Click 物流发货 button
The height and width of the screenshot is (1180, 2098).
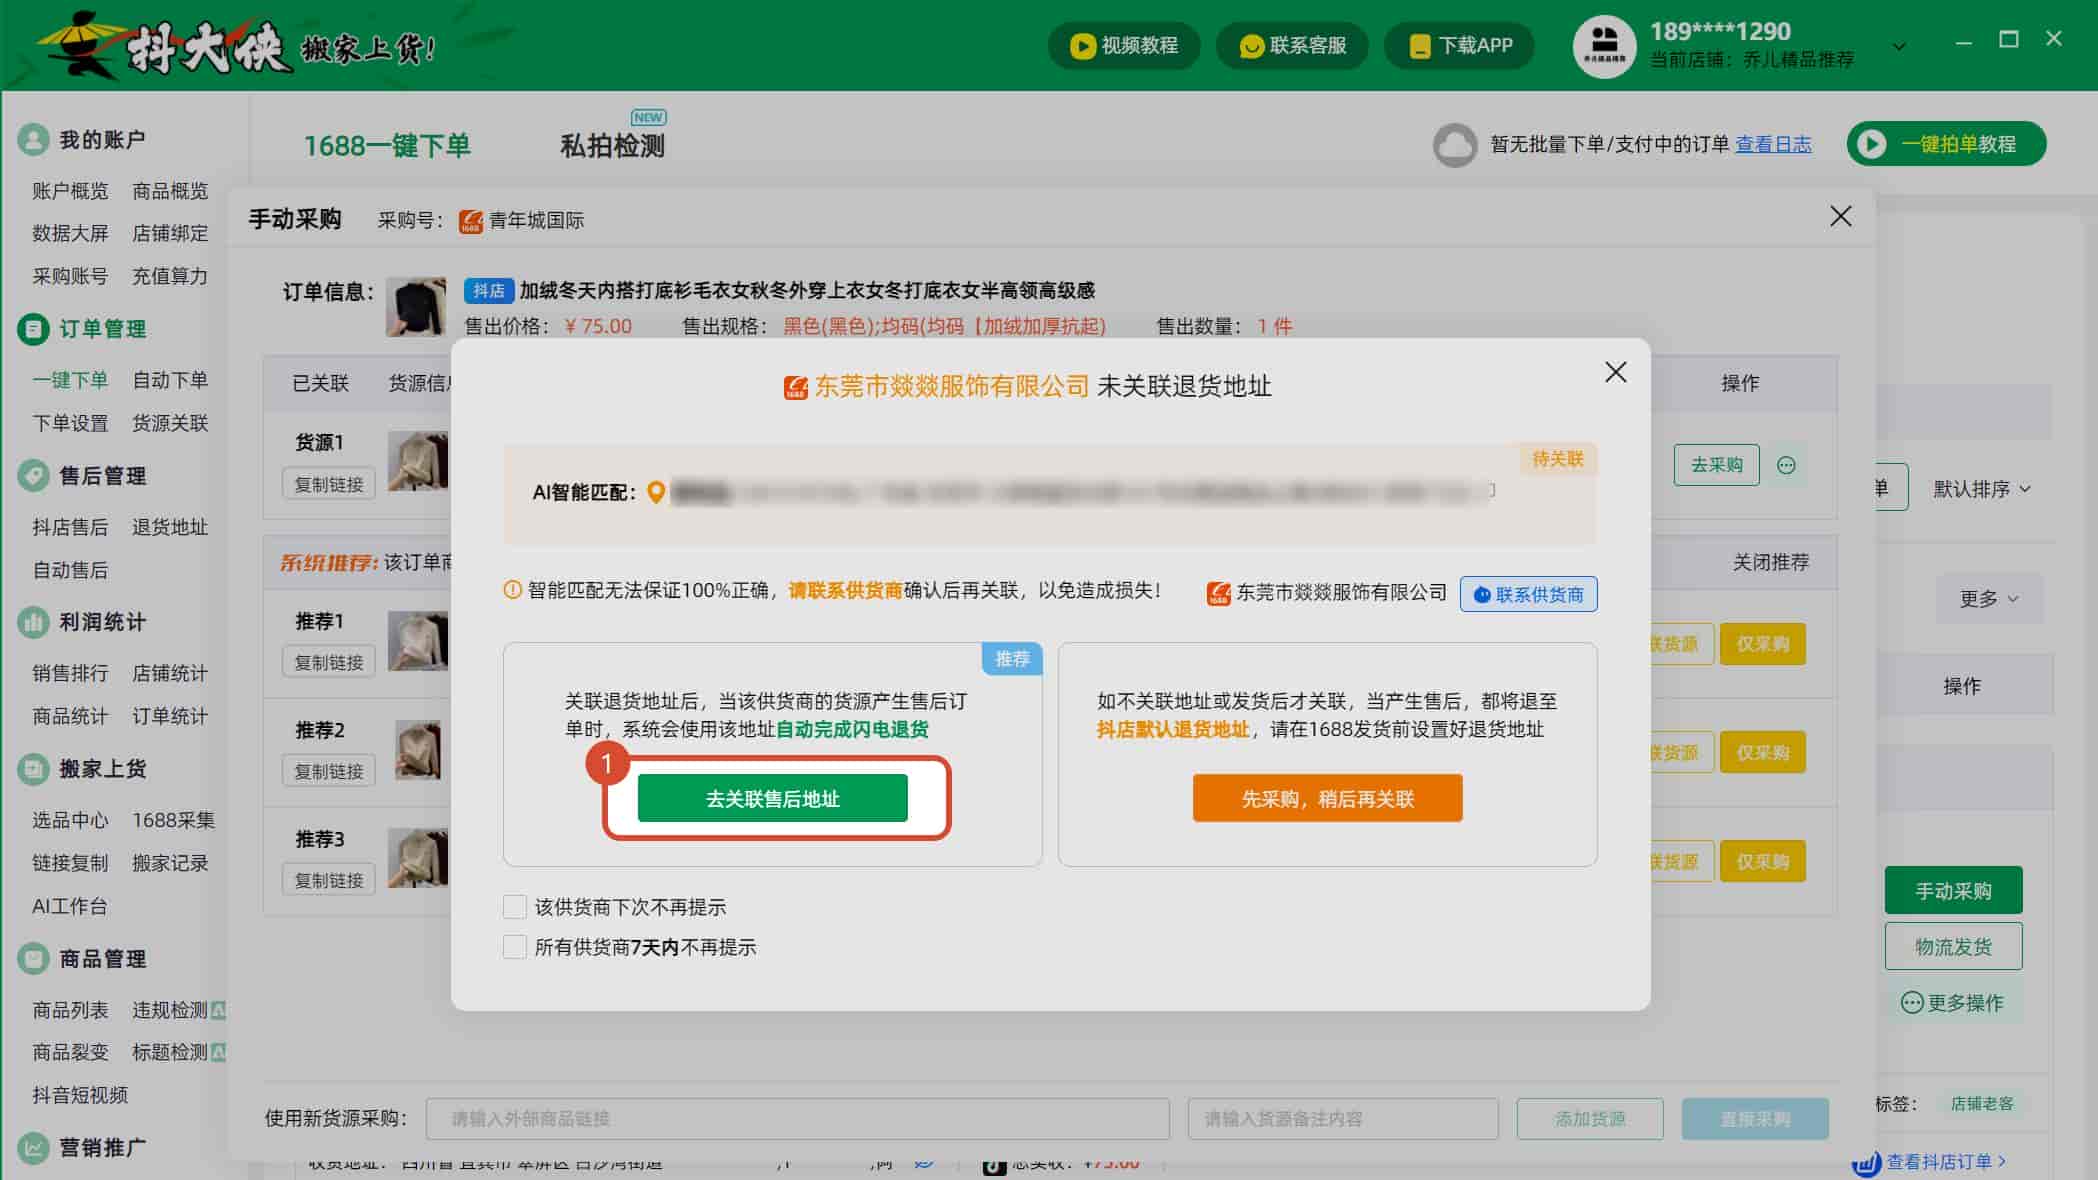click(1953, 946)
